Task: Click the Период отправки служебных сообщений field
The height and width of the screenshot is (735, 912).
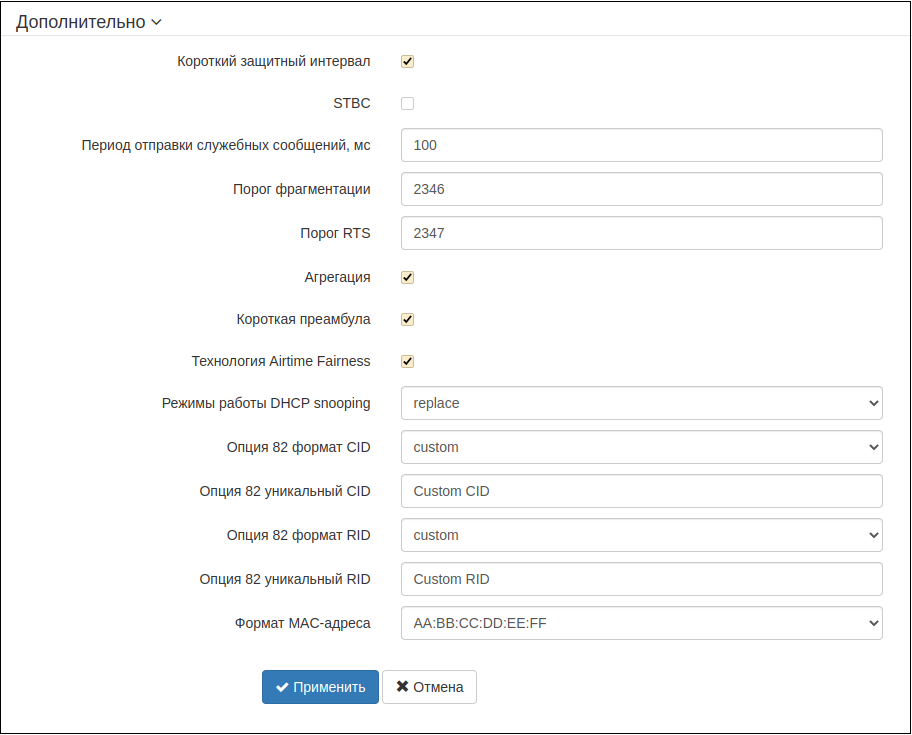Action: tap(641, 145)
